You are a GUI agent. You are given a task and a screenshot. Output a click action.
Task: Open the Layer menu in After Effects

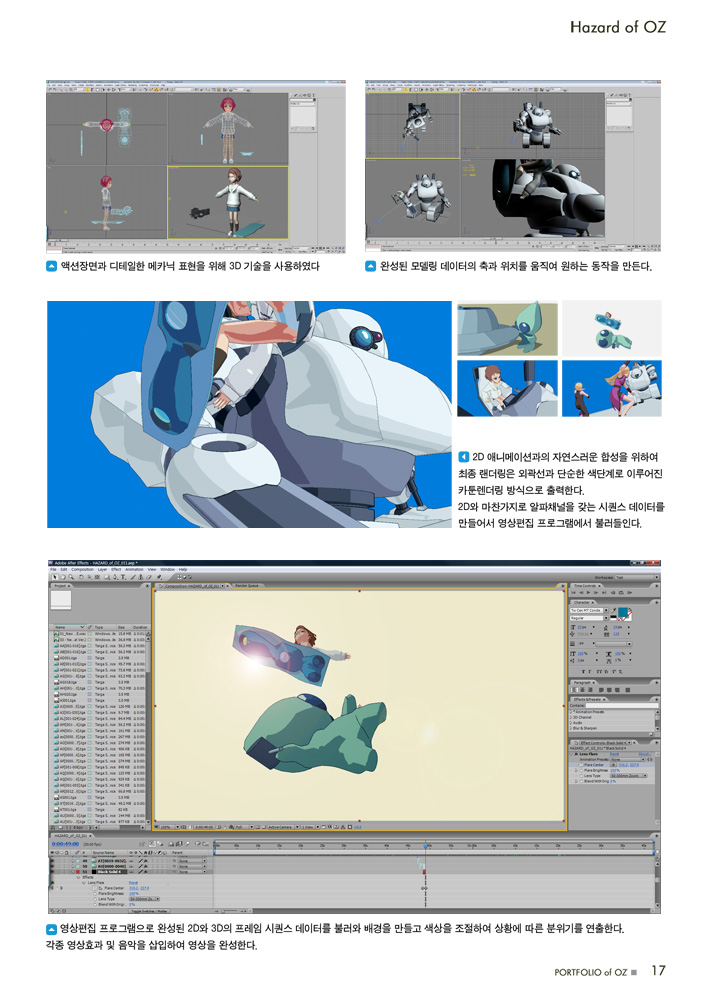tap(102, 570)
